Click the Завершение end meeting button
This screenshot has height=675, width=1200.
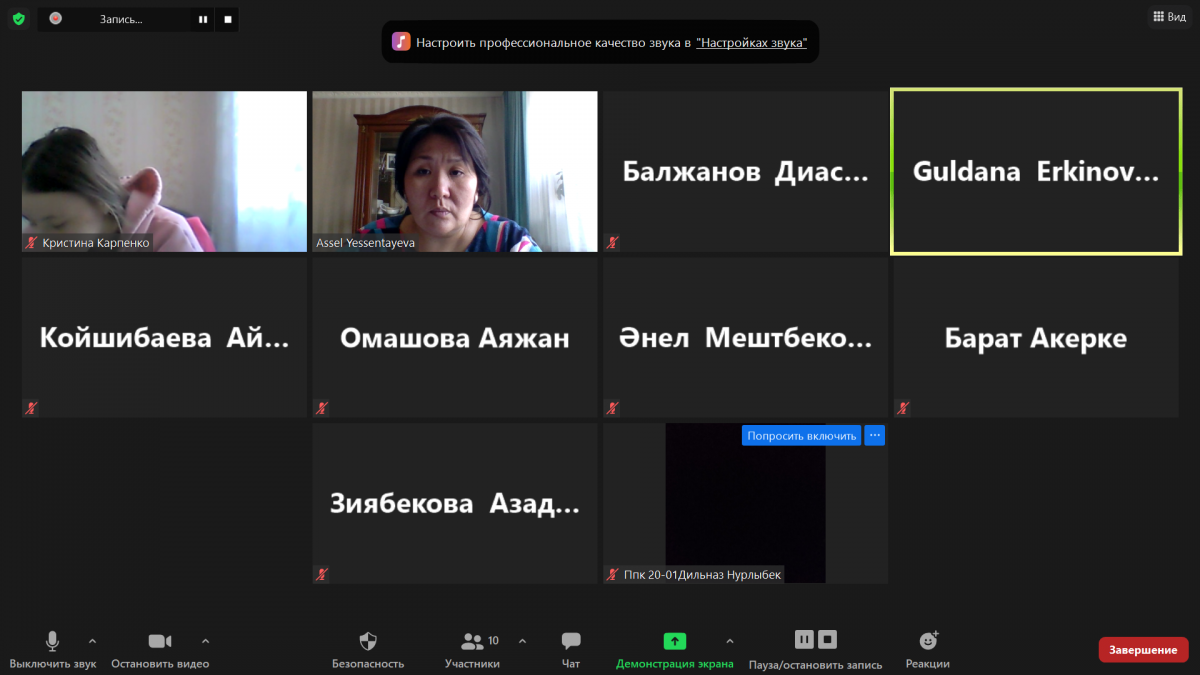tap(1143, 650)
